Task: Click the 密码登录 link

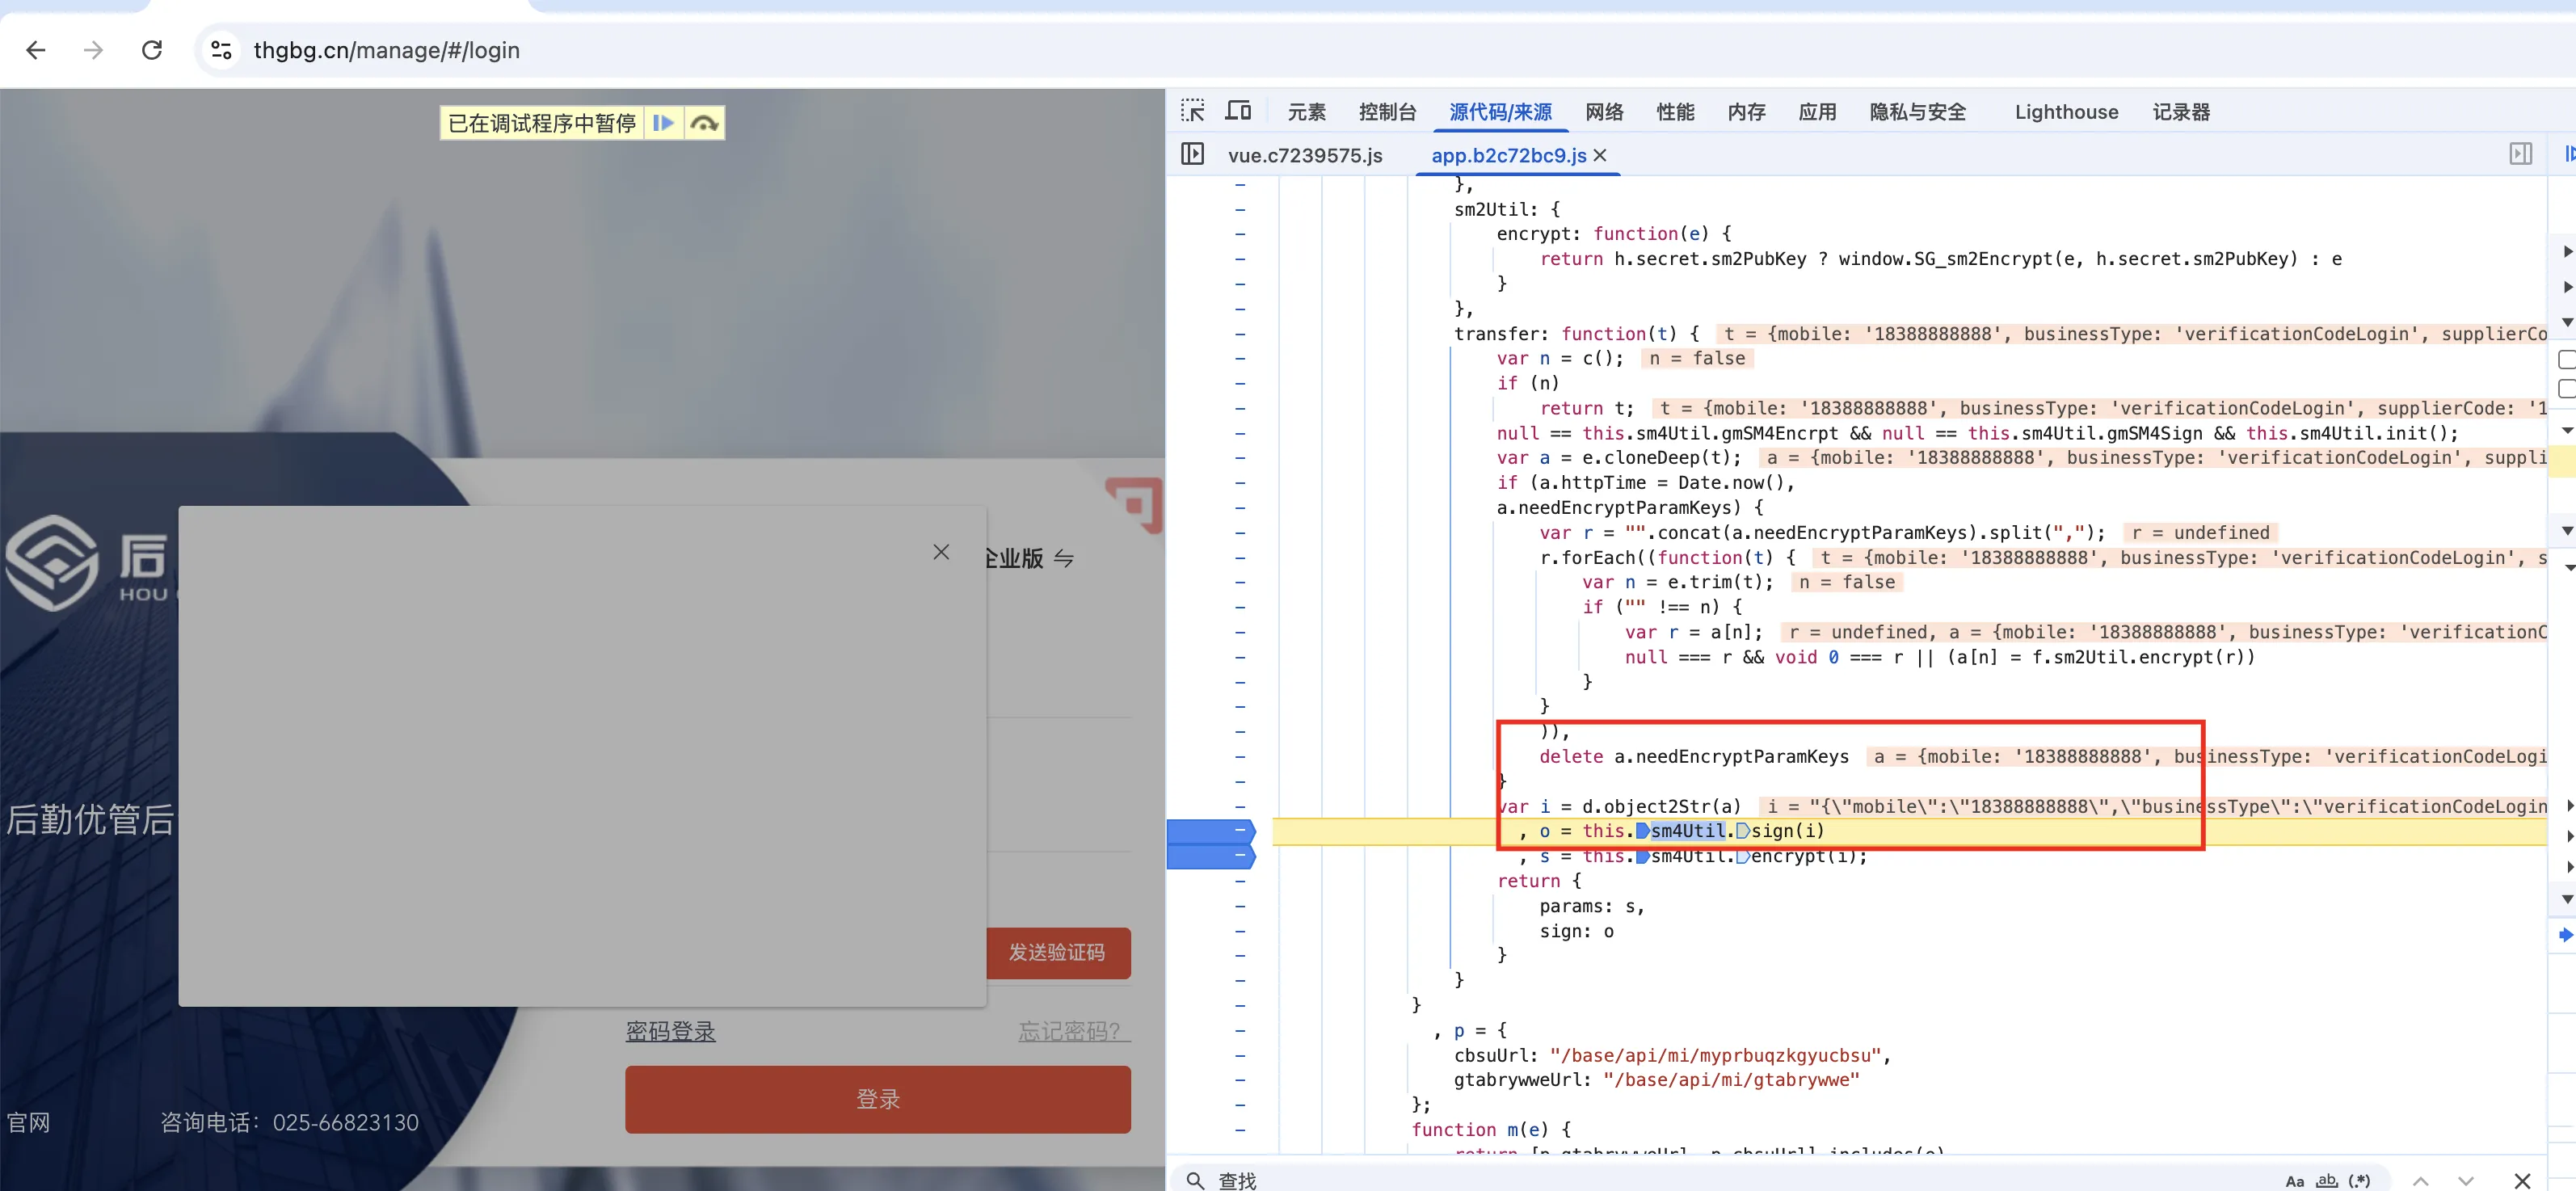Action: tap(670, 1031)
